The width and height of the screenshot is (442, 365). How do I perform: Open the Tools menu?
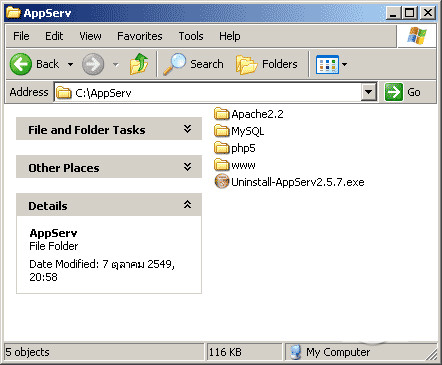[191, 36]
